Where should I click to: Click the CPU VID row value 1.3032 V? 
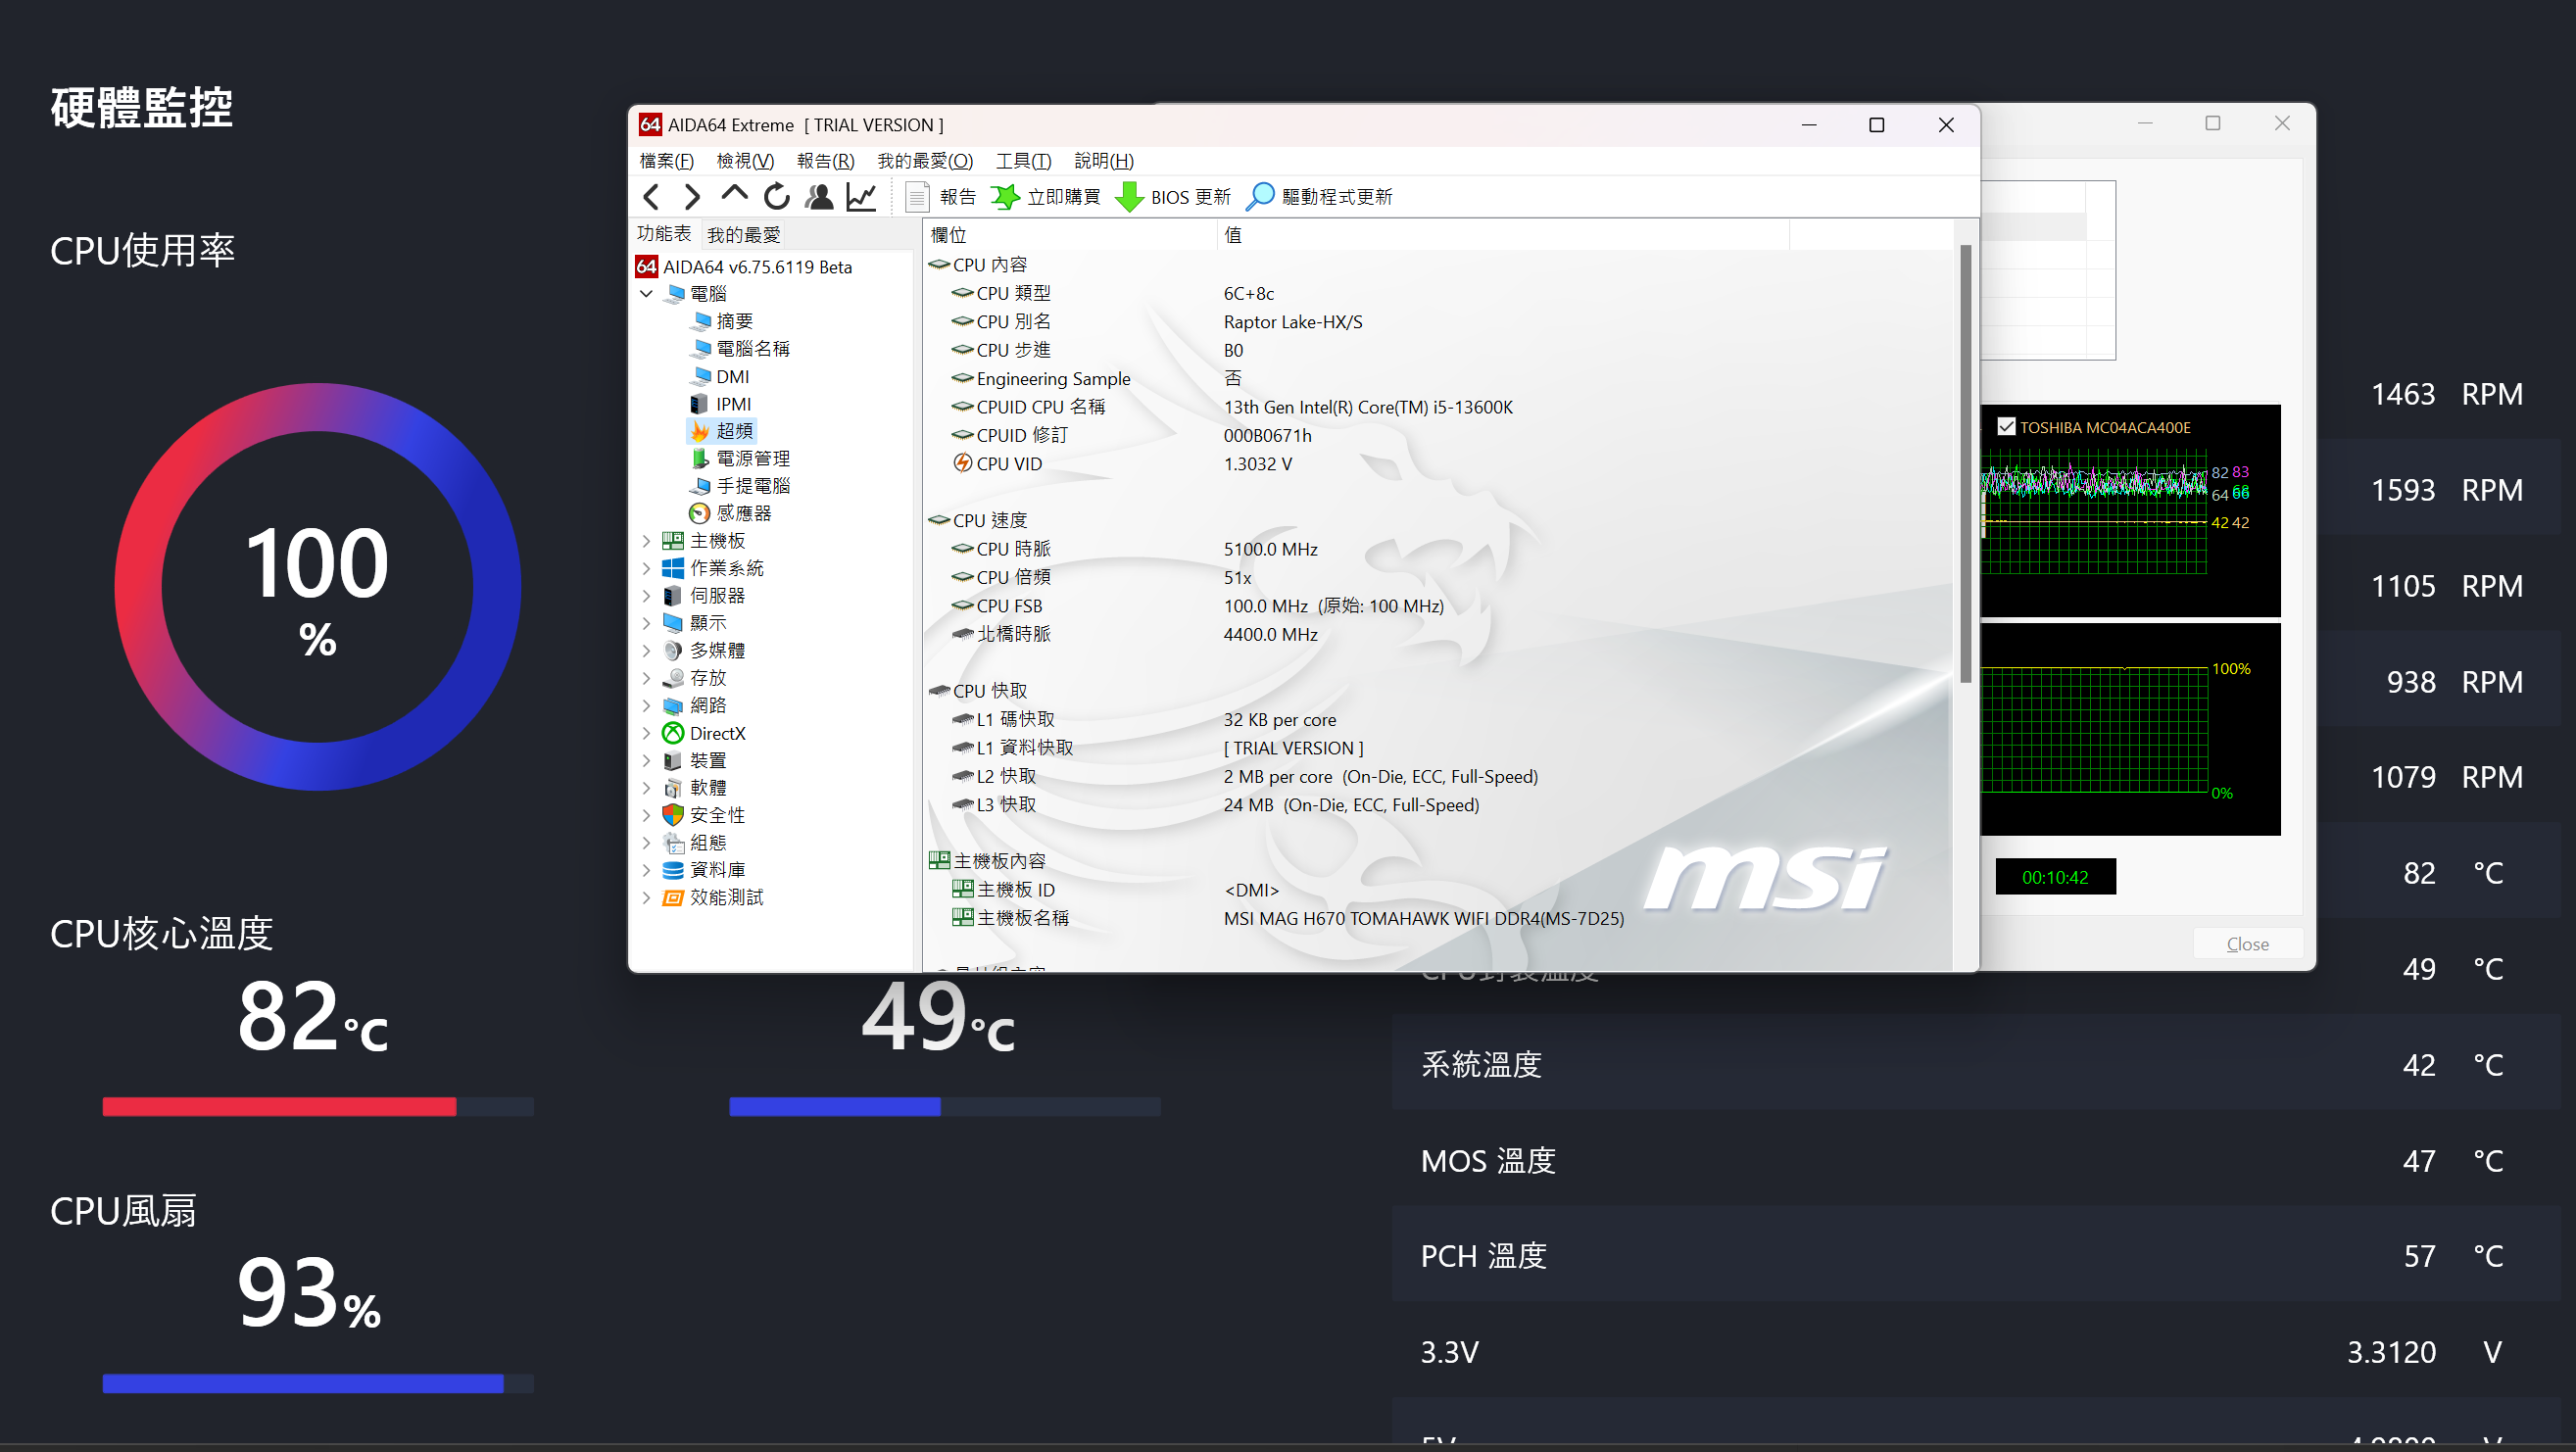click(x=1257, y=464)
